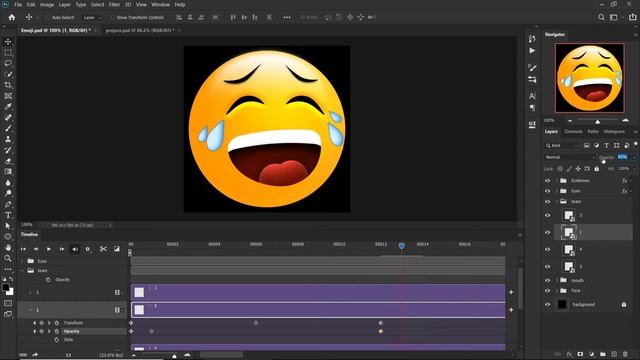
Task: Open the Kind filter dropdown
Action: [562, 145]
